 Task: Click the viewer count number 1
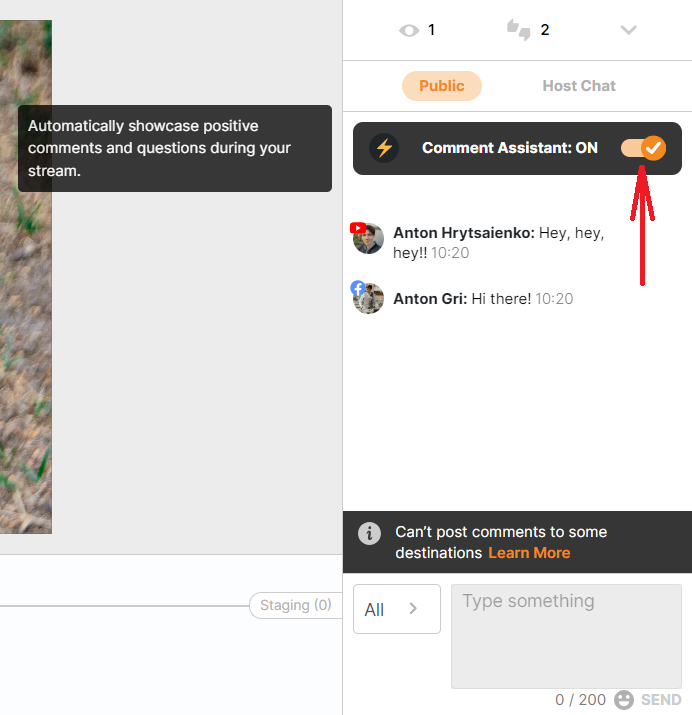(x=431, y=30)
